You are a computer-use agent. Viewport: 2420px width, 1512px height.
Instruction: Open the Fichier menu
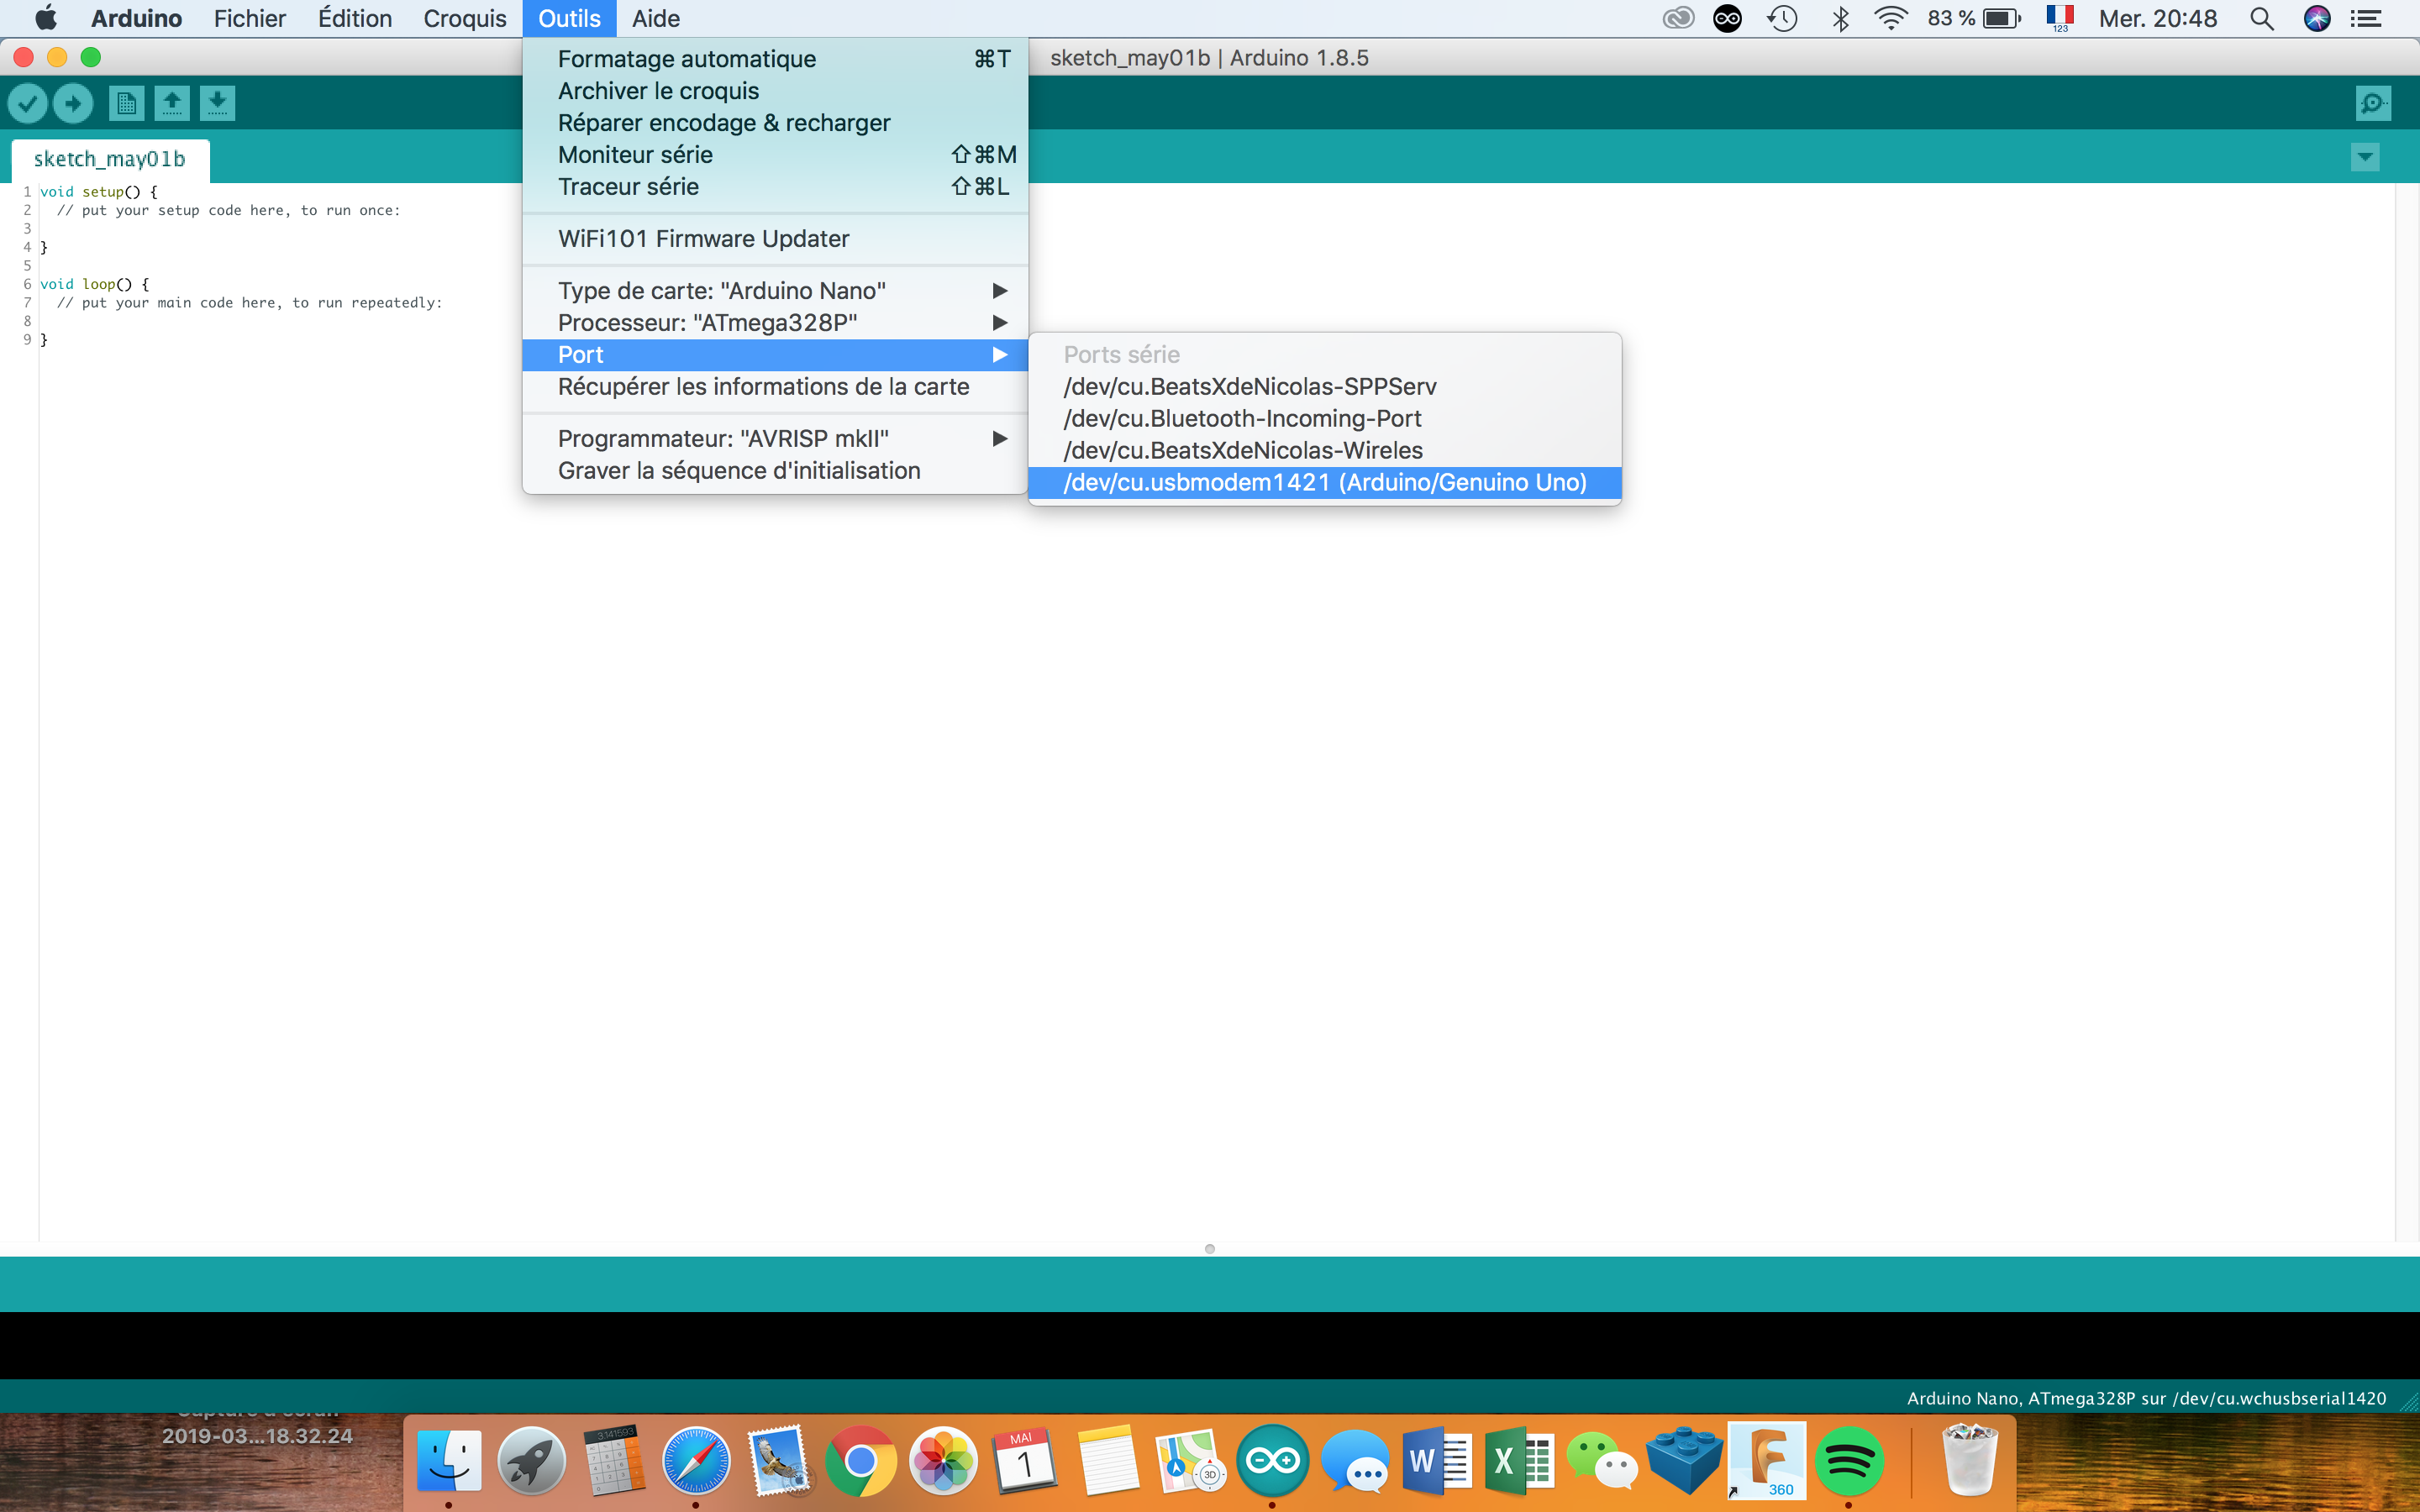pos(250,18)
